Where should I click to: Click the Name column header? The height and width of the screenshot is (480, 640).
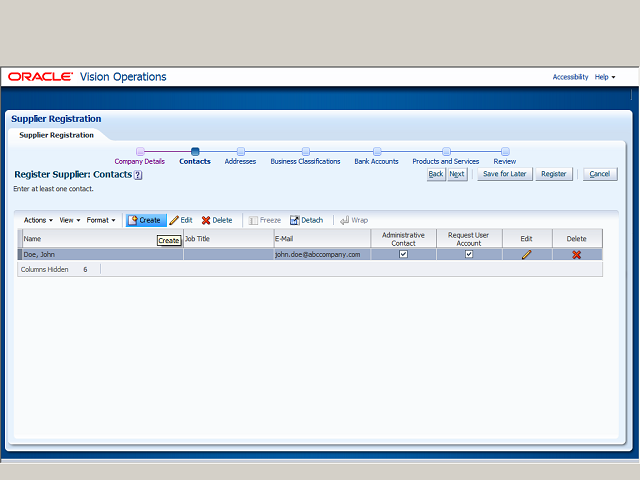point(102,239)
